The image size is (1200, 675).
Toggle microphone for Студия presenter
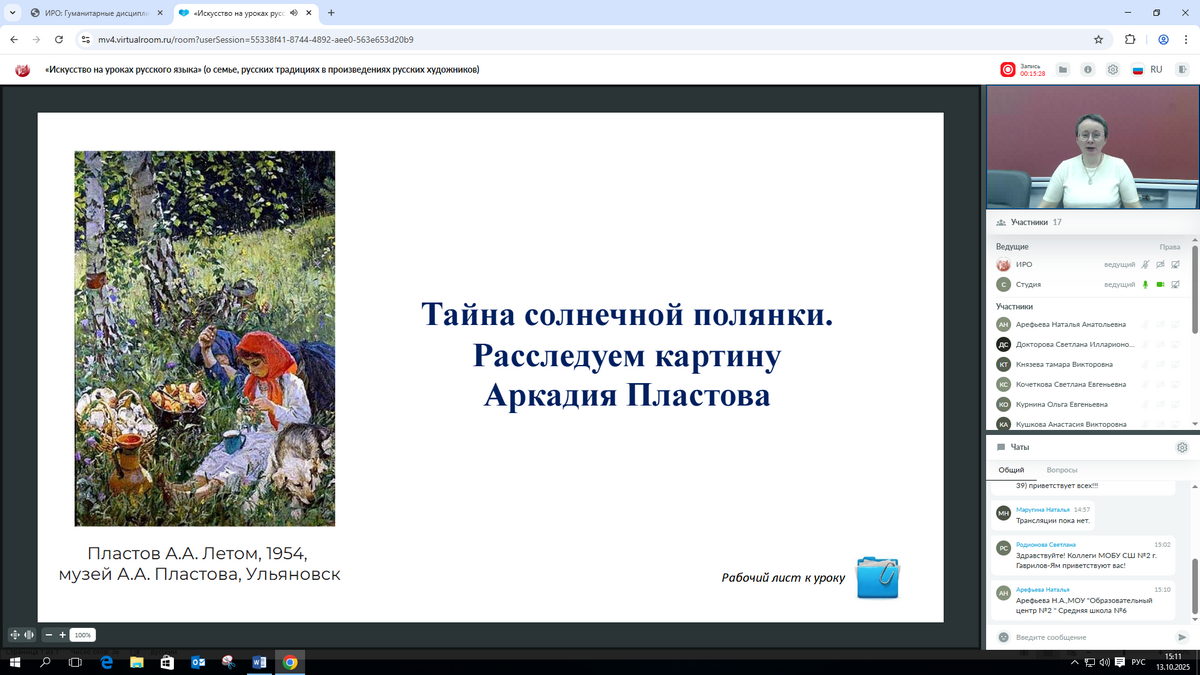click(x=1145, y=285)
